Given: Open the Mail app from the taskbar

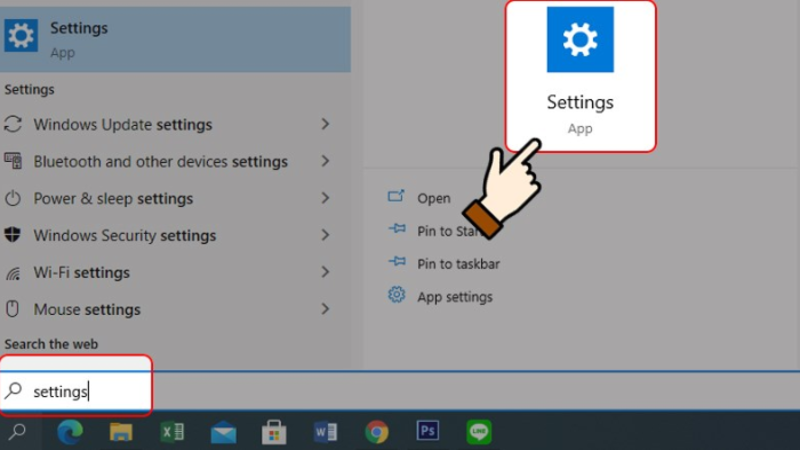Looking at the screenshot, I should (223, 433).
